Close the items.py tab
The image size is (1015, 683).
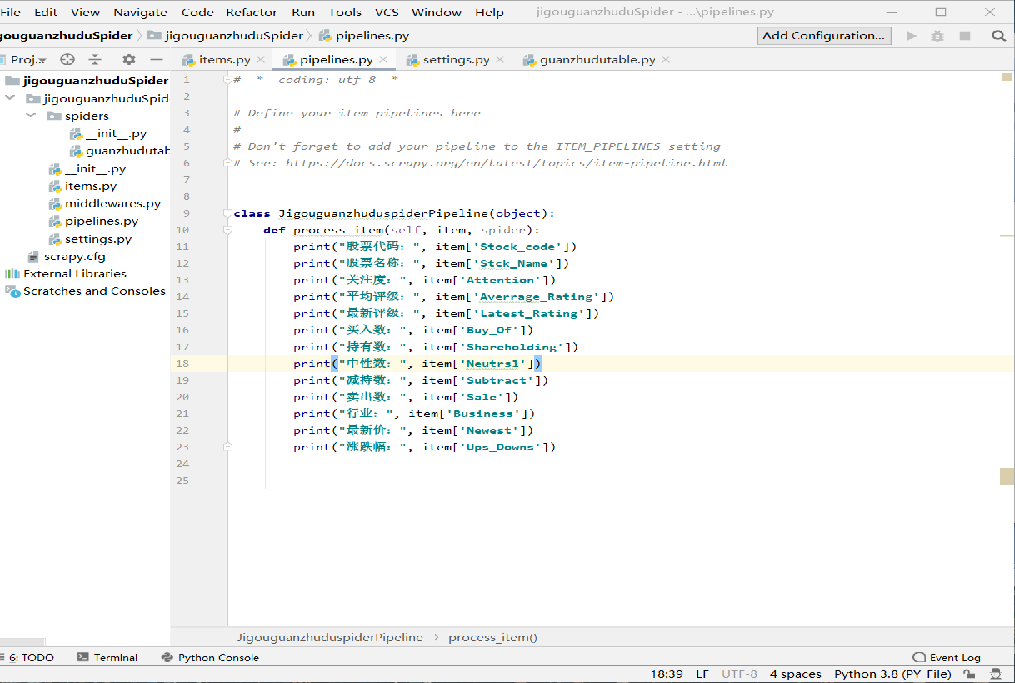click(261, 60)
